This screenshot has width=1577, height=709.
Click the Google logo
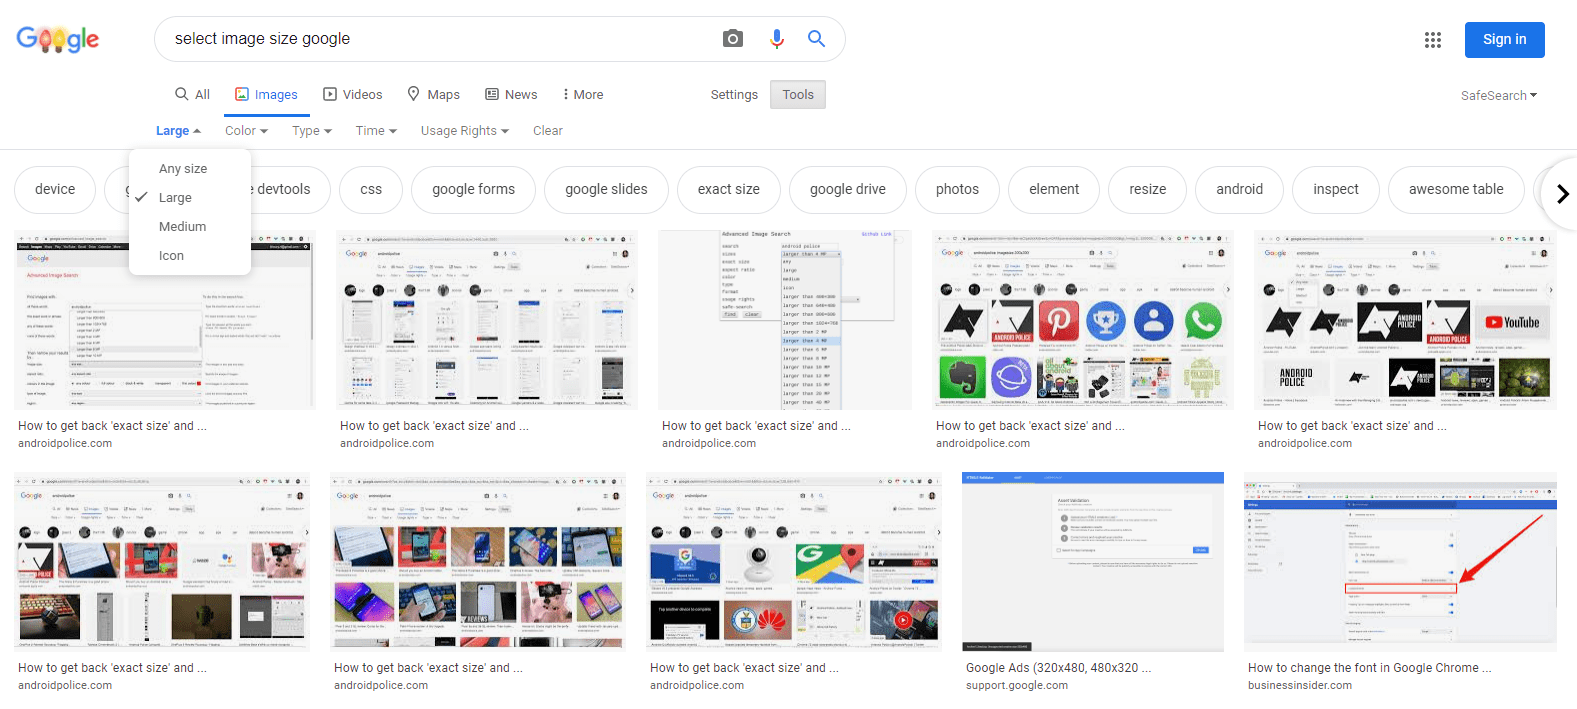58,39
